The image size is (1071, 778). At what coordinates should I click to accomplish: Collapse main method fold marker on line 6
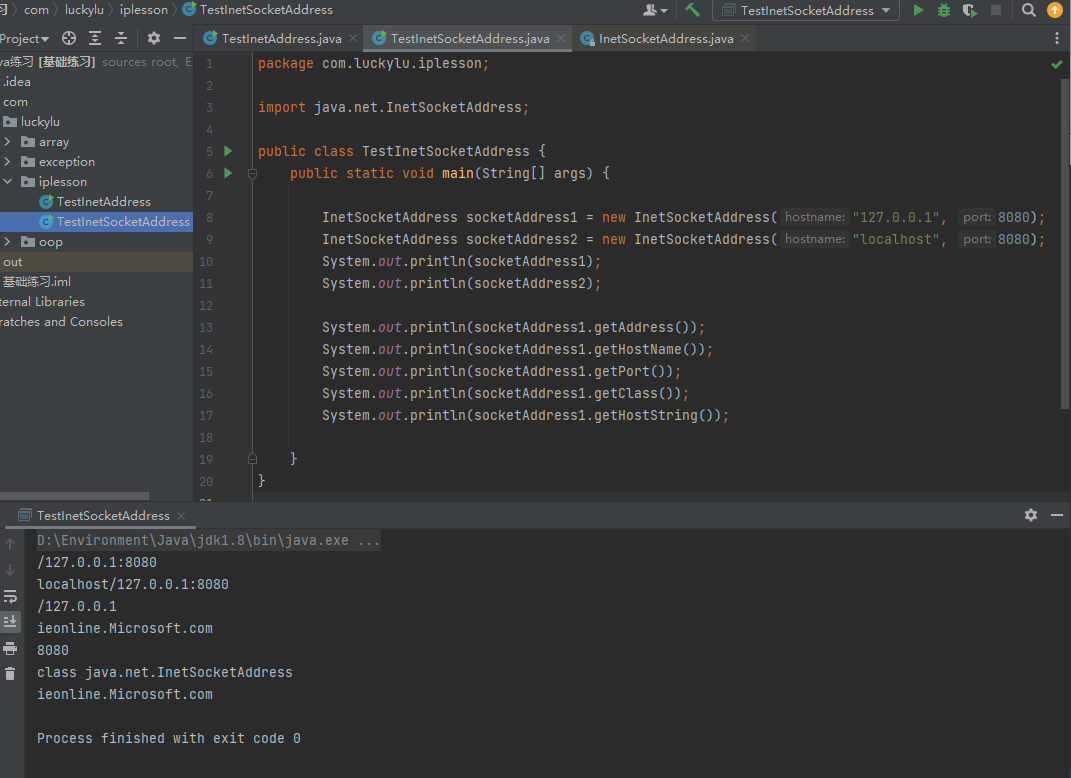pos(252,173)
